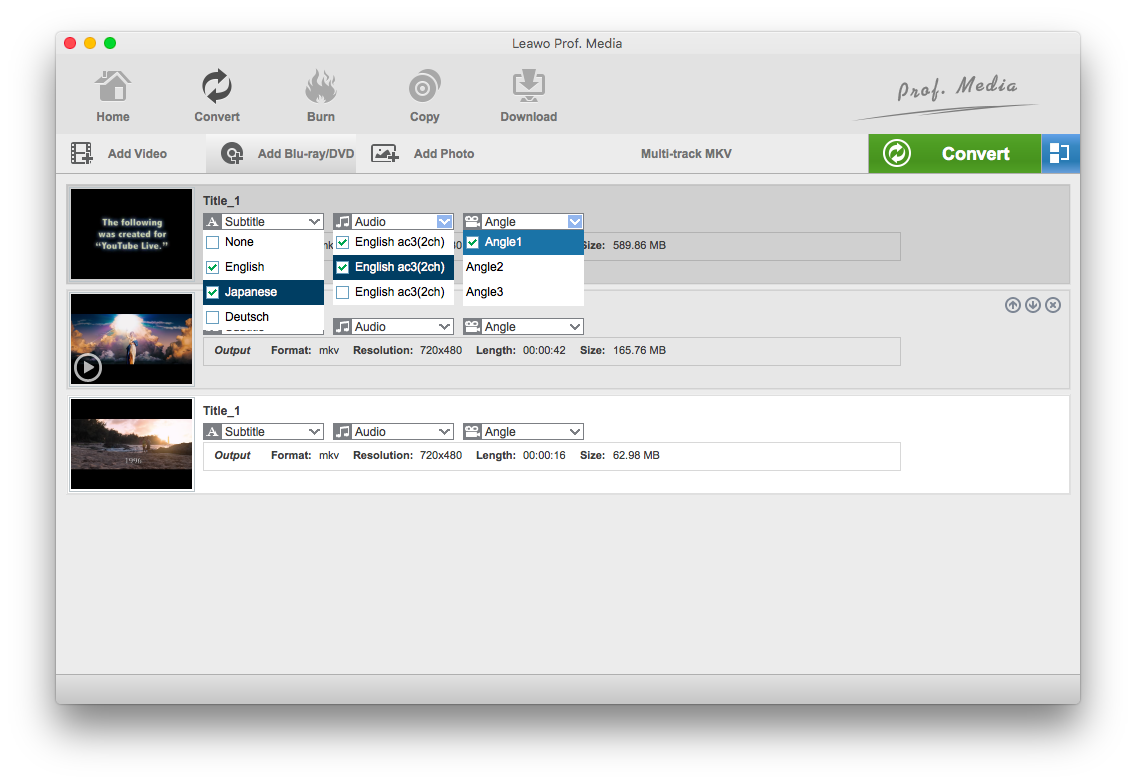Expand the third title's Subtitle dropdown
Viewport: 1136px width, 784px height.
click(314, 432)
